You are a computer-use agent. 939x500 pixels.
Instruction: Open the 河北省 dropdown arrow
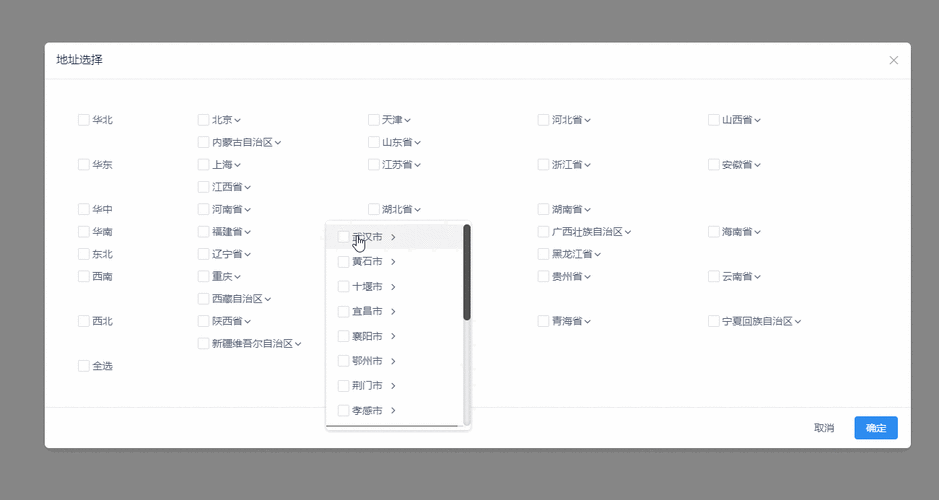coord(587,120)
